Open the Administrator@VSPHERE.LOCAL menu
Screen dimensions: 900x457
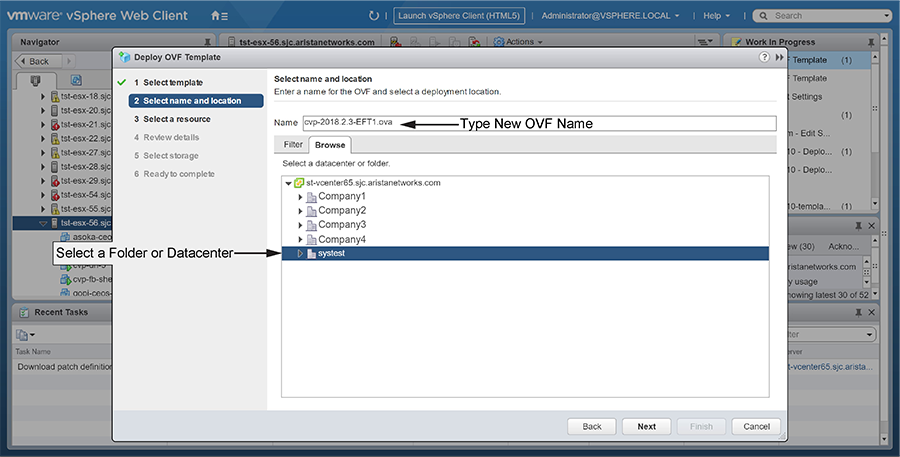tap(610, 16)
